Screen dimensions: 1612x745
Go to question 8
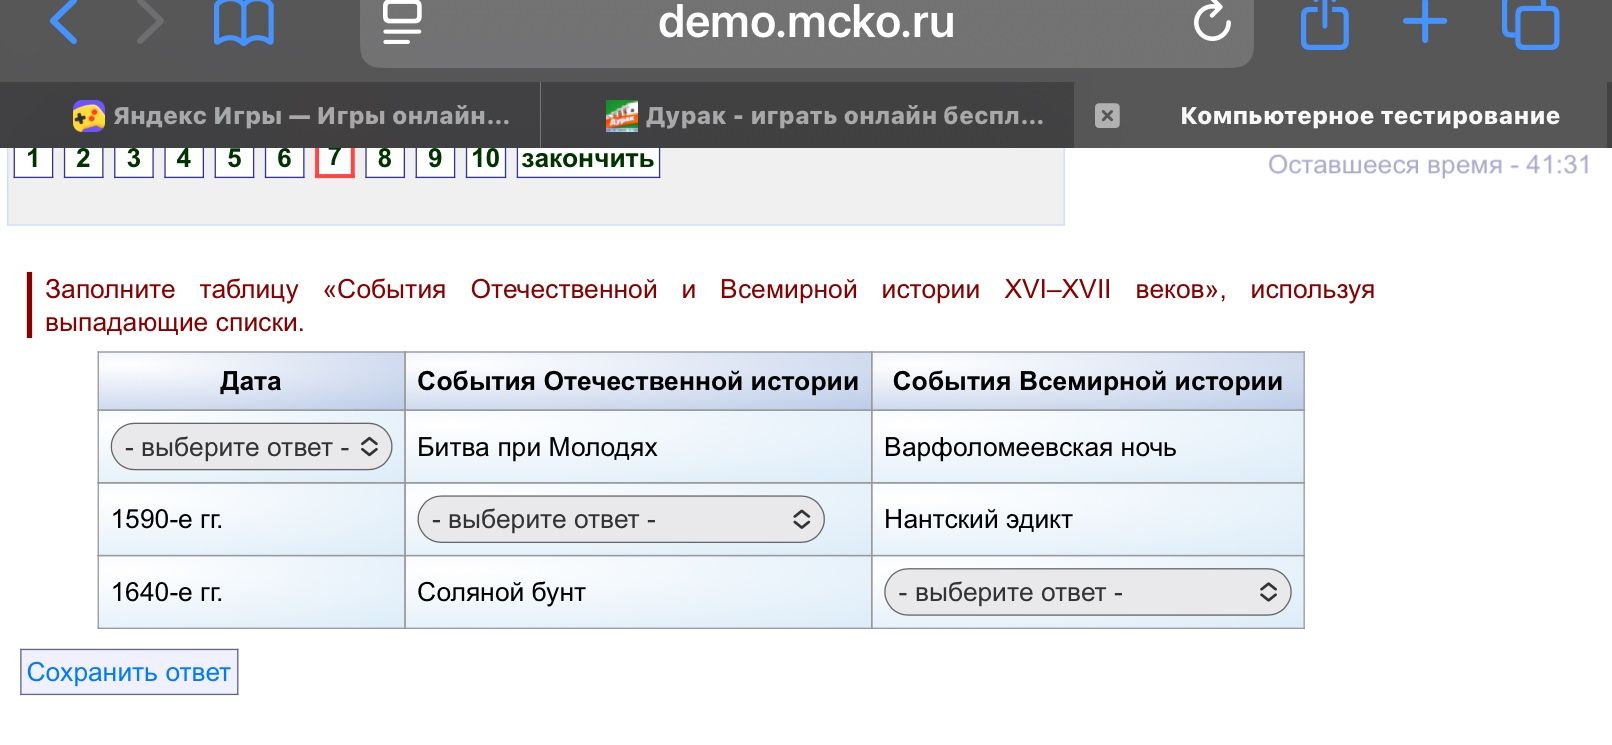385,160
